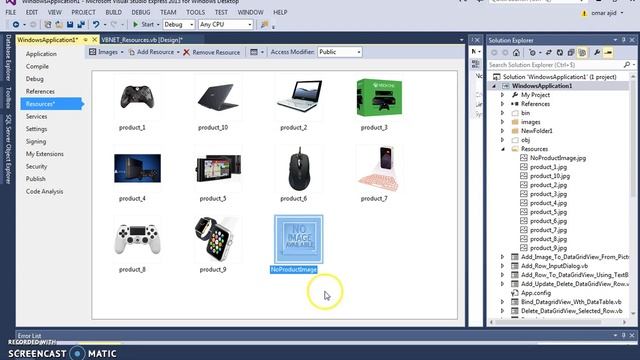Toggle Preview Selected Items icon
The height and width of the screenshot is (360, 640).
[608, 53]
